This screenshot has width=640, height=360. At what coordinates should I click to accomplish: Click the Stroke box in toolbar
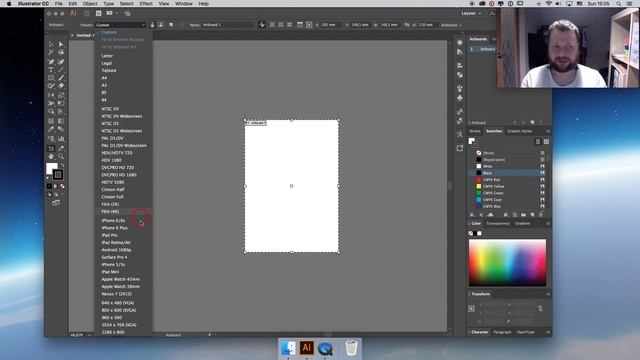[x=58, y=175]
